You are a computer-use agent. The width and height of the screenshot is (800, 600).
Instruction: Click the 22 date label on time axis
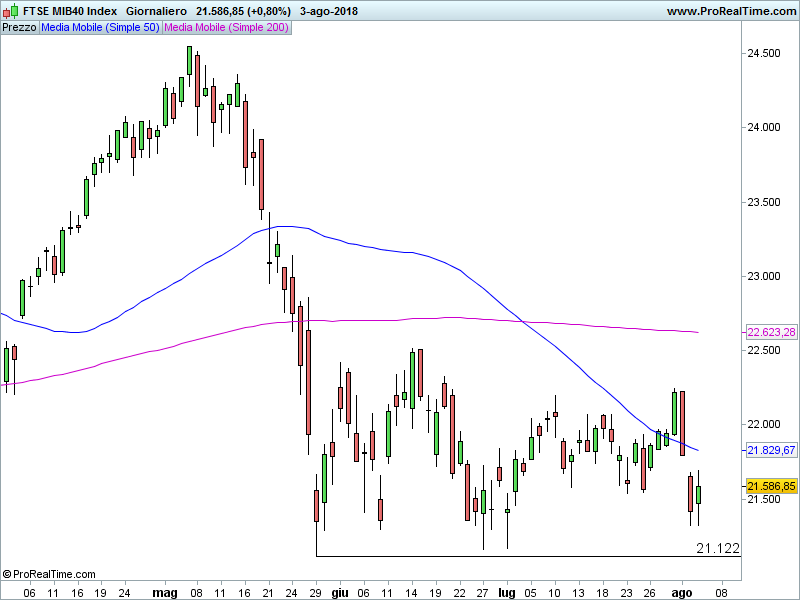459,593
